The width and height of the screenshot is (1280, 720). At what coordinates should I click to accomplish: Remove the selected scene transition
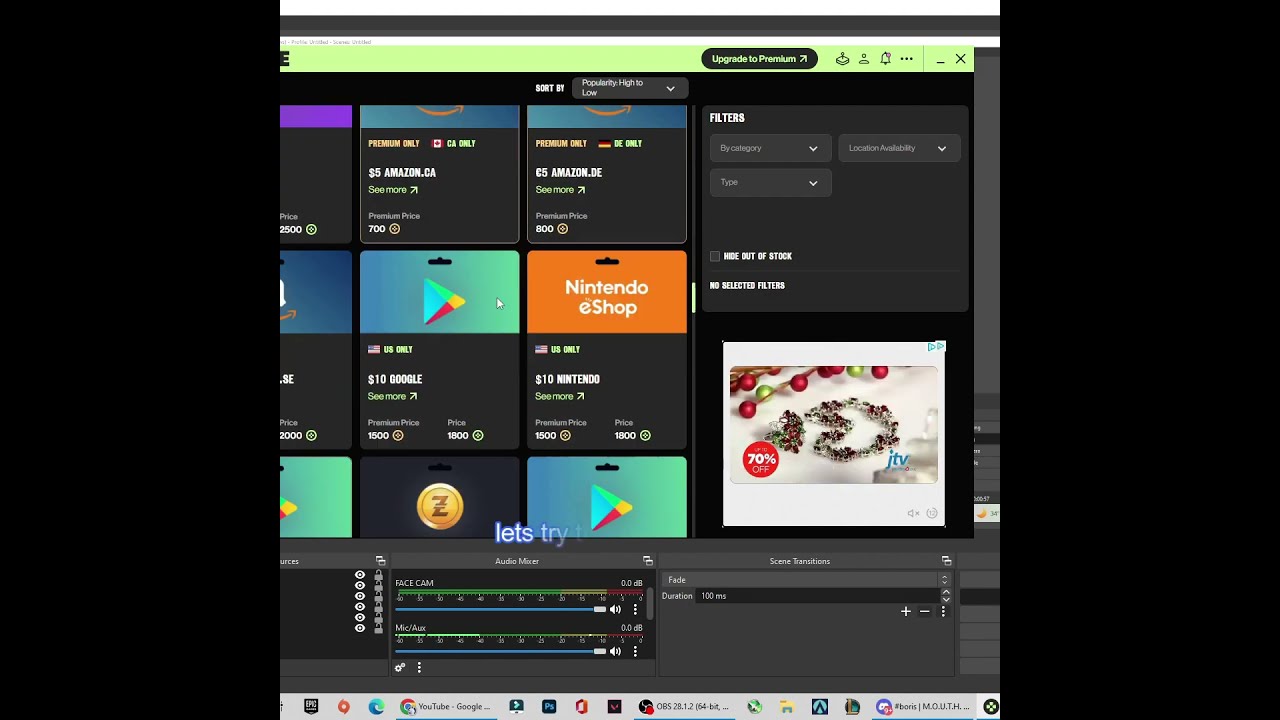[924, 611]
